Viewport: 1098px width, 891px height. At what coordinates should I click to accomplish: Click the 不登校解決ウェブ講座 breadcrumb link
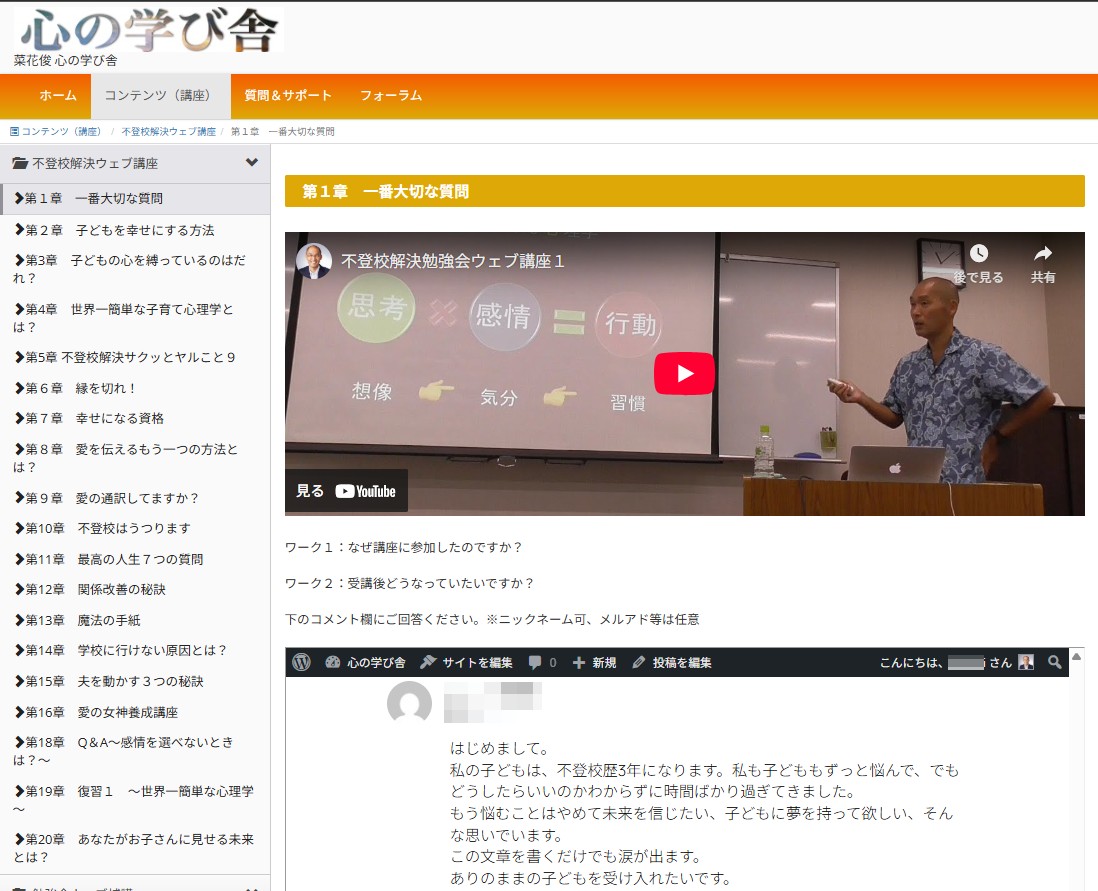pyautogui.click(x=168, y=132)
